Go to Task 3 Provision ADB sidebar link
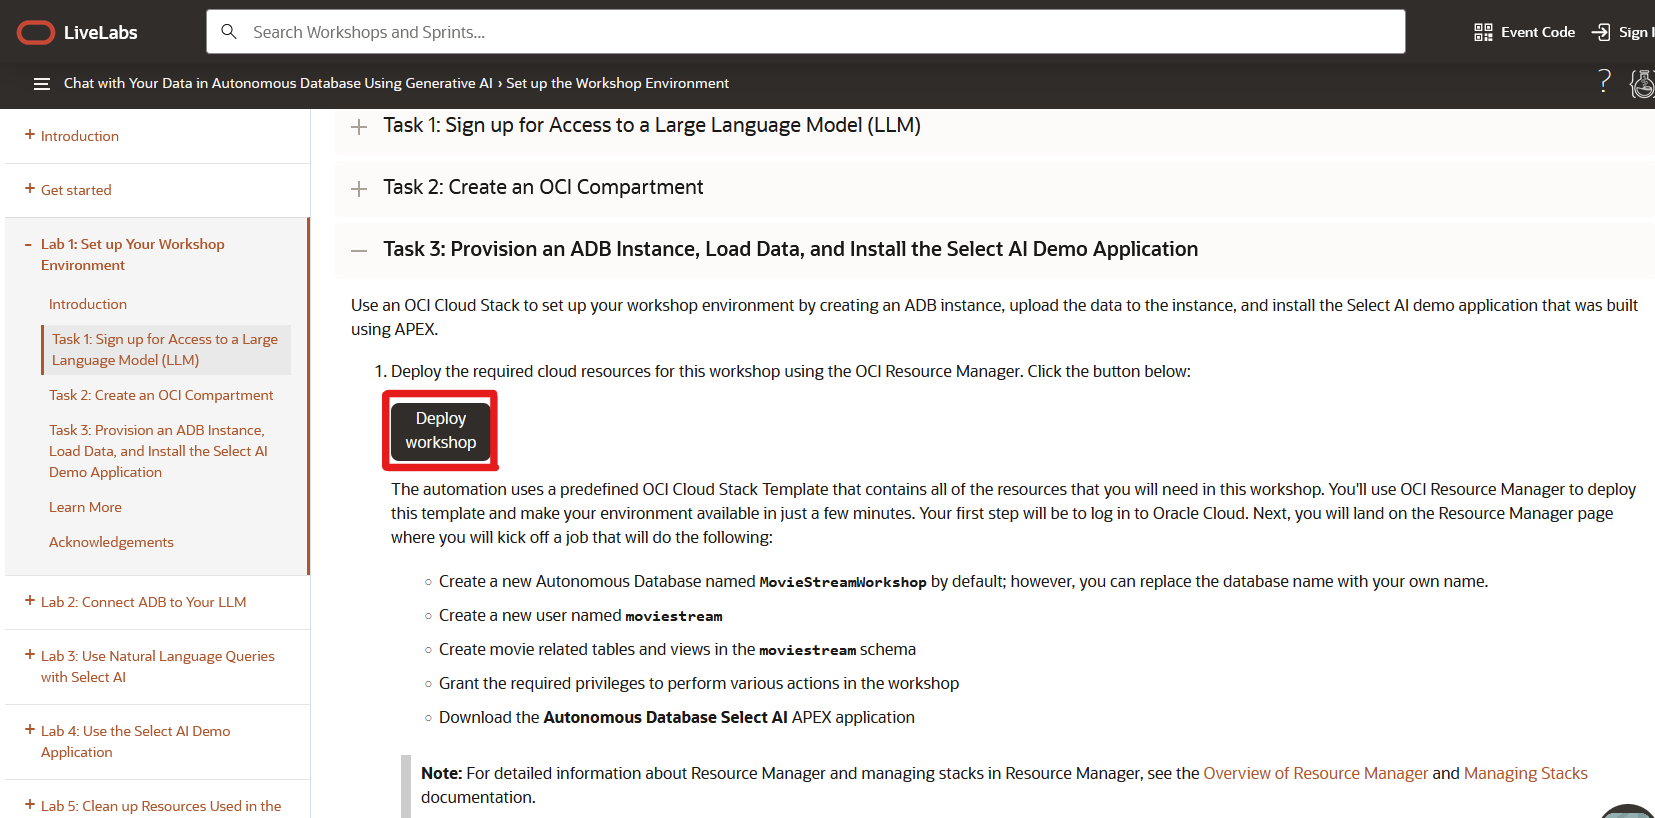 click(x=158, y=451)
